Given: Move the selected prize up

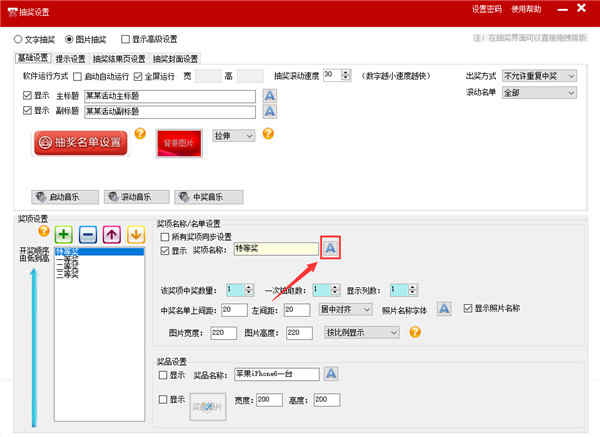Looking at the screenshot, I should pos(112,235).
